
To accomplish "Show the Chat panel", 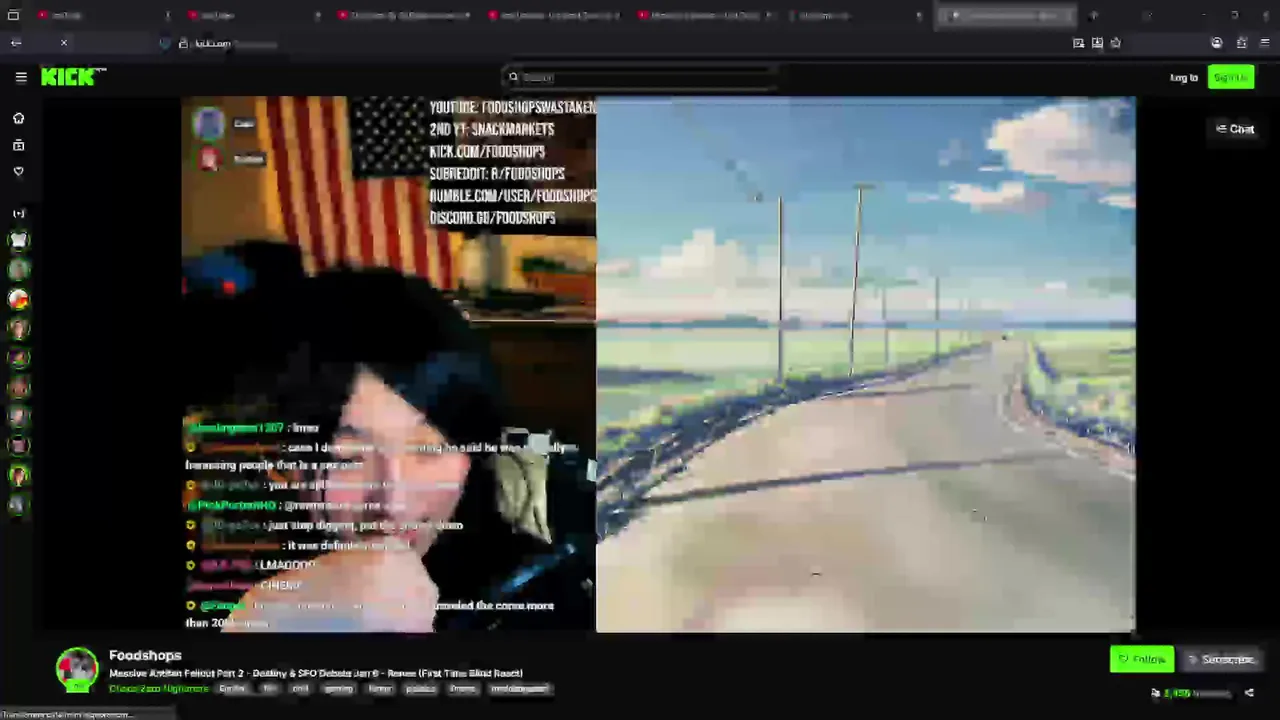I will point(1235,129).
